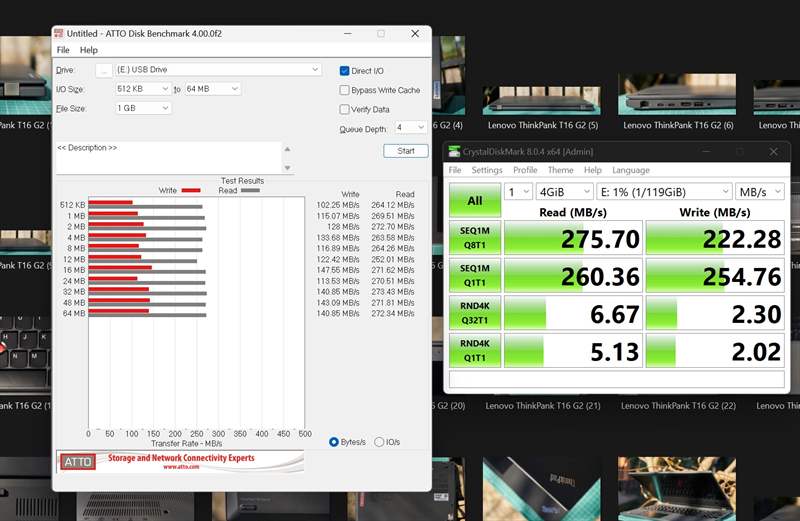Click the CrystalDiskMark Write (MB/s) header
The image size is (800, 521).
coord(715,212)
